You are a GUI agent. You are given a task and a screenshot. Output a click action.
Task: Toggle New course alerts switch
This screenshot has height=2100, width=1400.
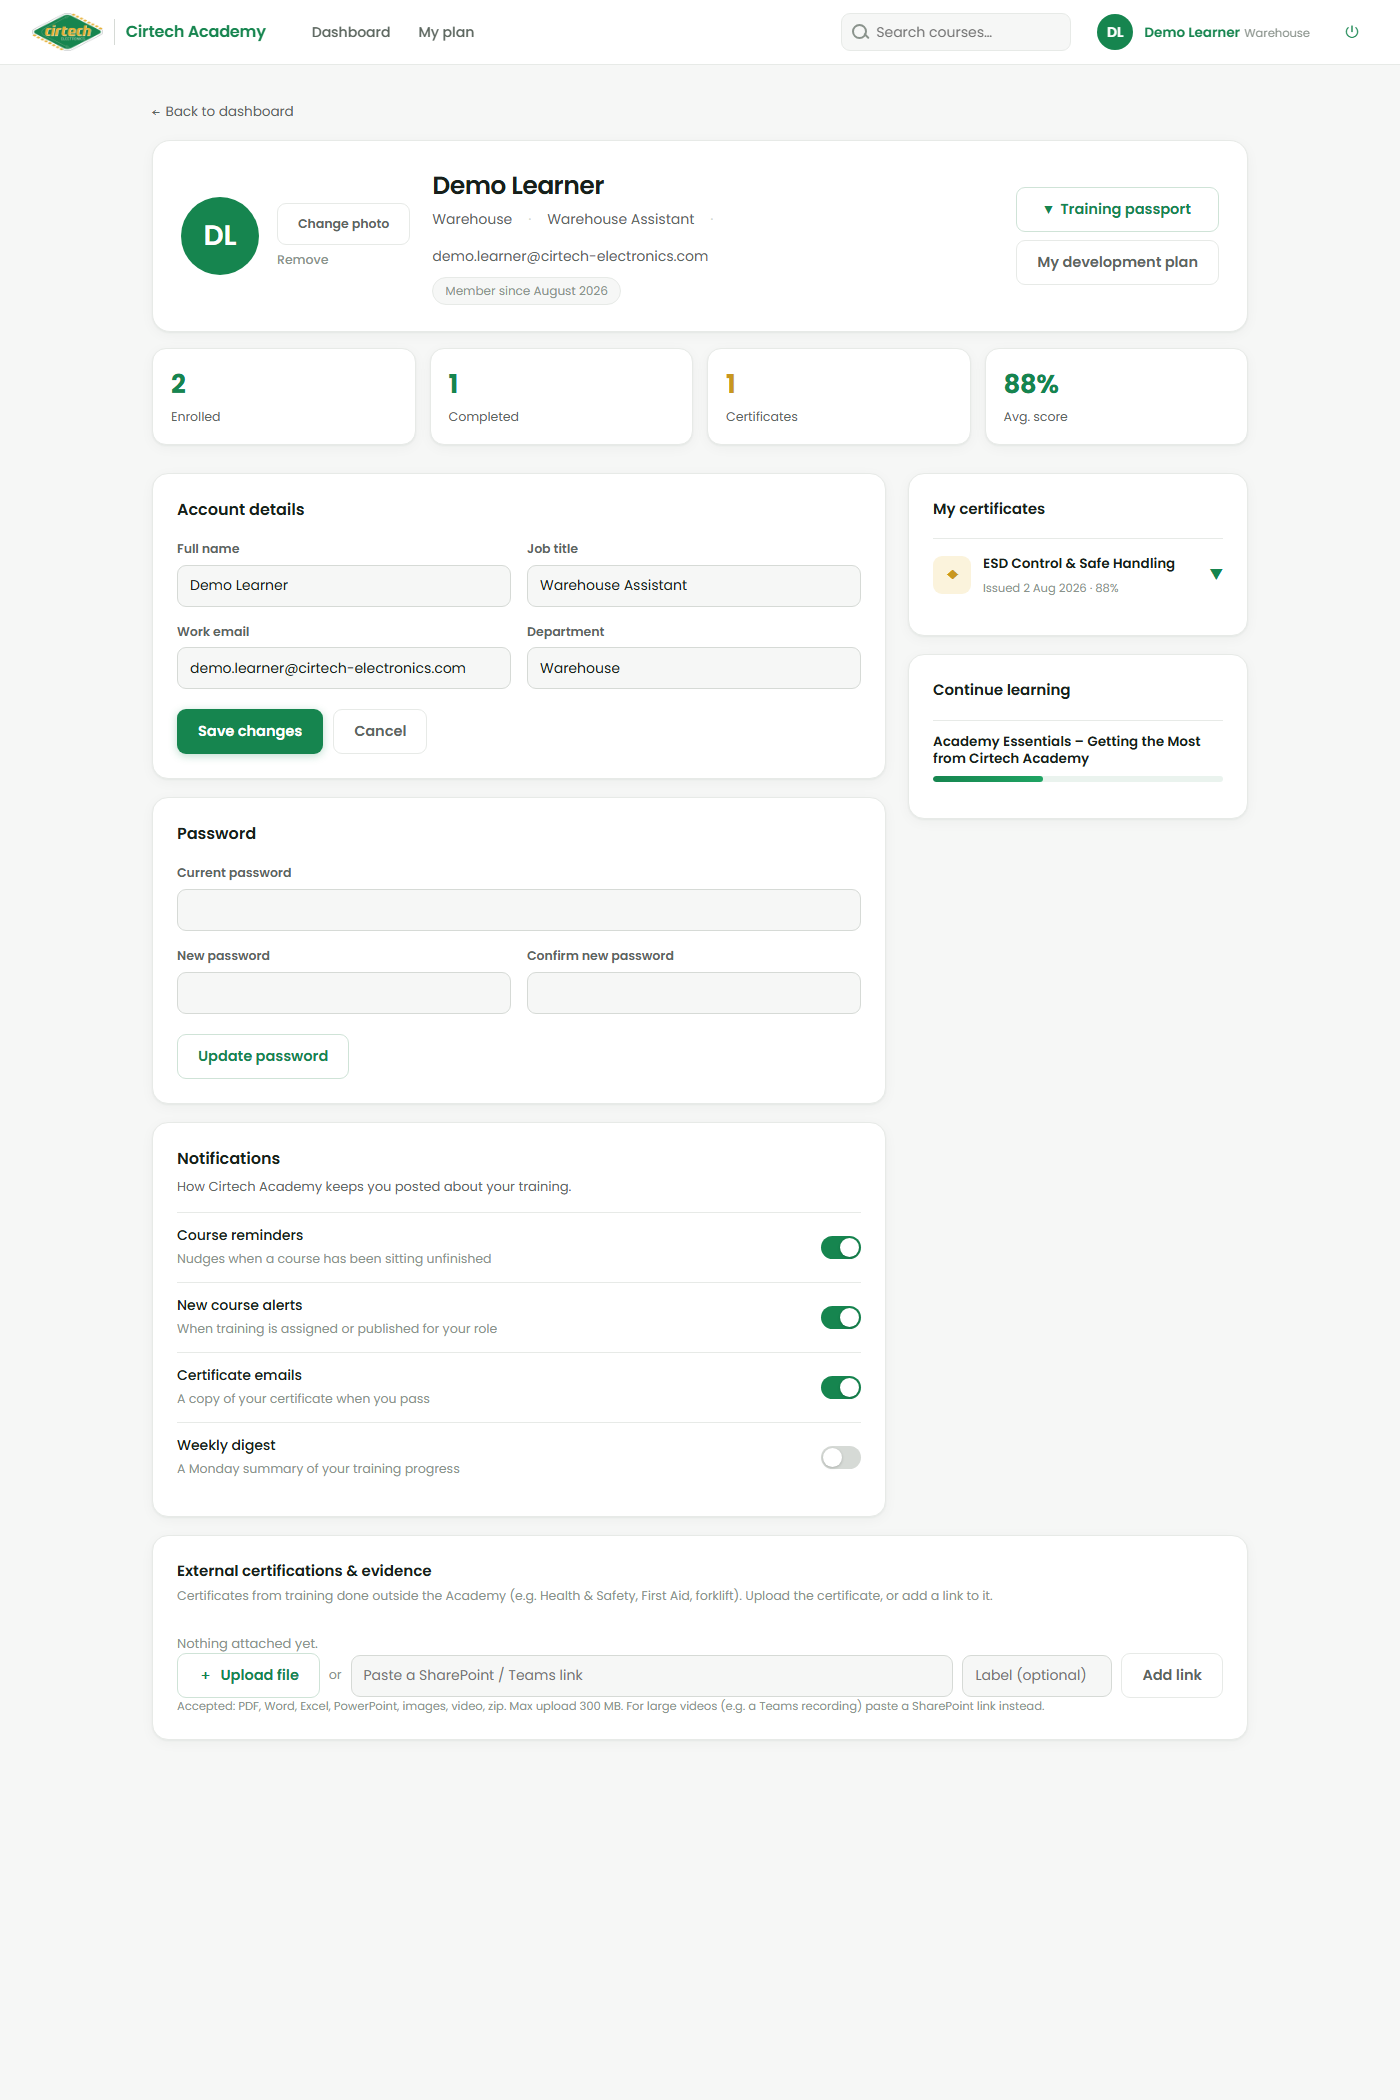tap(841, 1317)
